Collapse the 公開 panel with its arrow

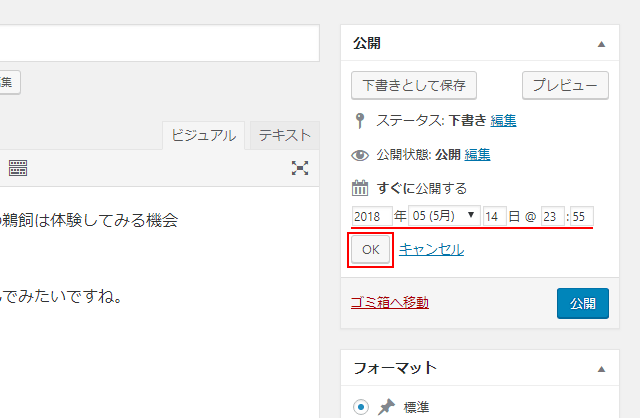[601, 45]
